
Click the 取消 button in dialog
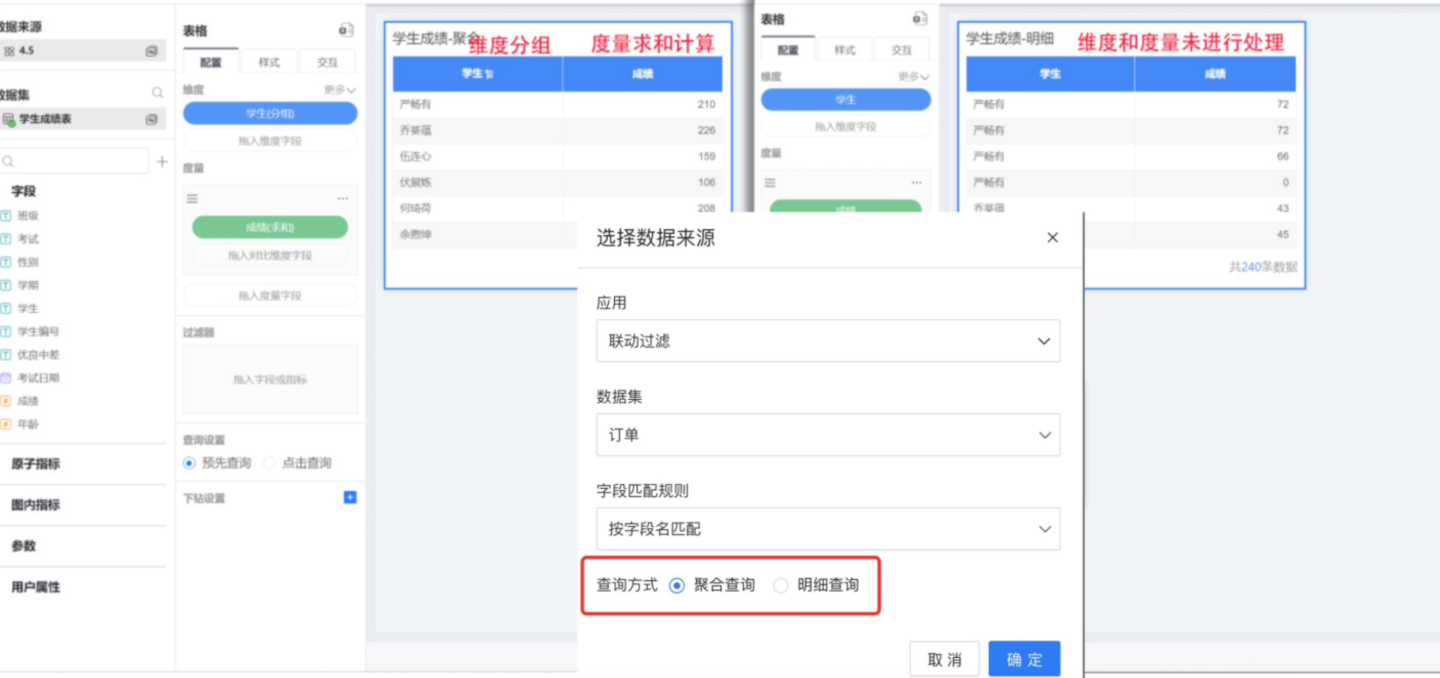944,659
